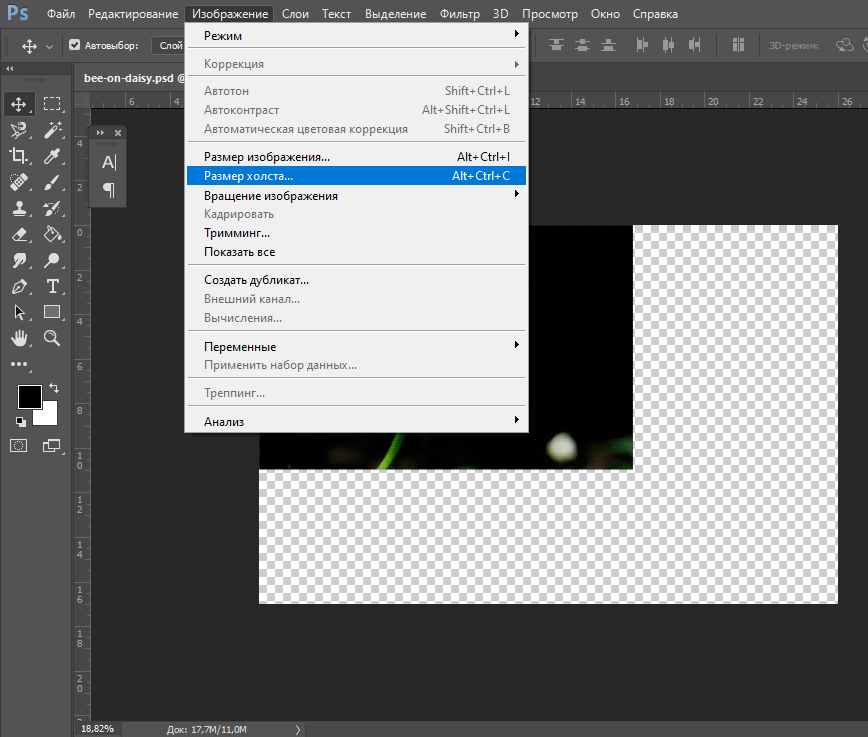Open the Слои menu
The image size is (868, 737).
click(x=295, y=14)
